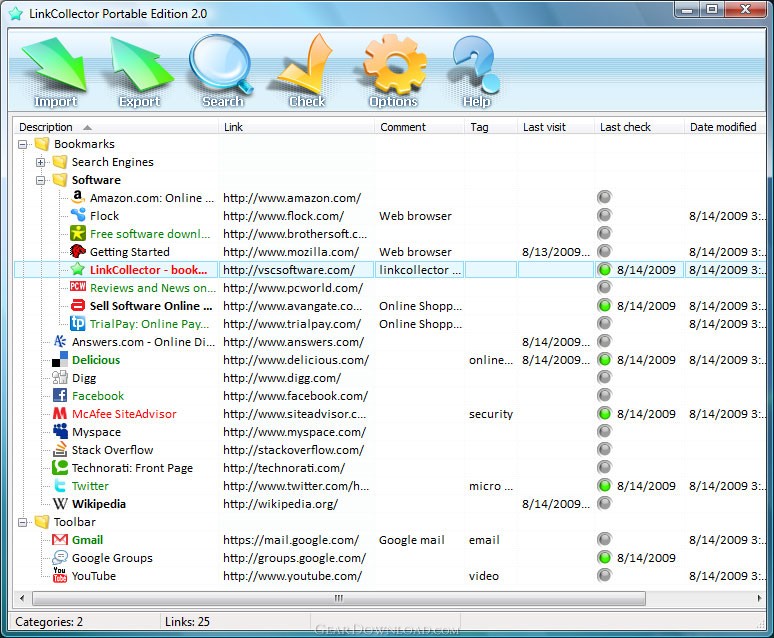This screenshot has width=774, height=638.
Task: Click the Twitter bird icon
Action: [x=60, y=485]
